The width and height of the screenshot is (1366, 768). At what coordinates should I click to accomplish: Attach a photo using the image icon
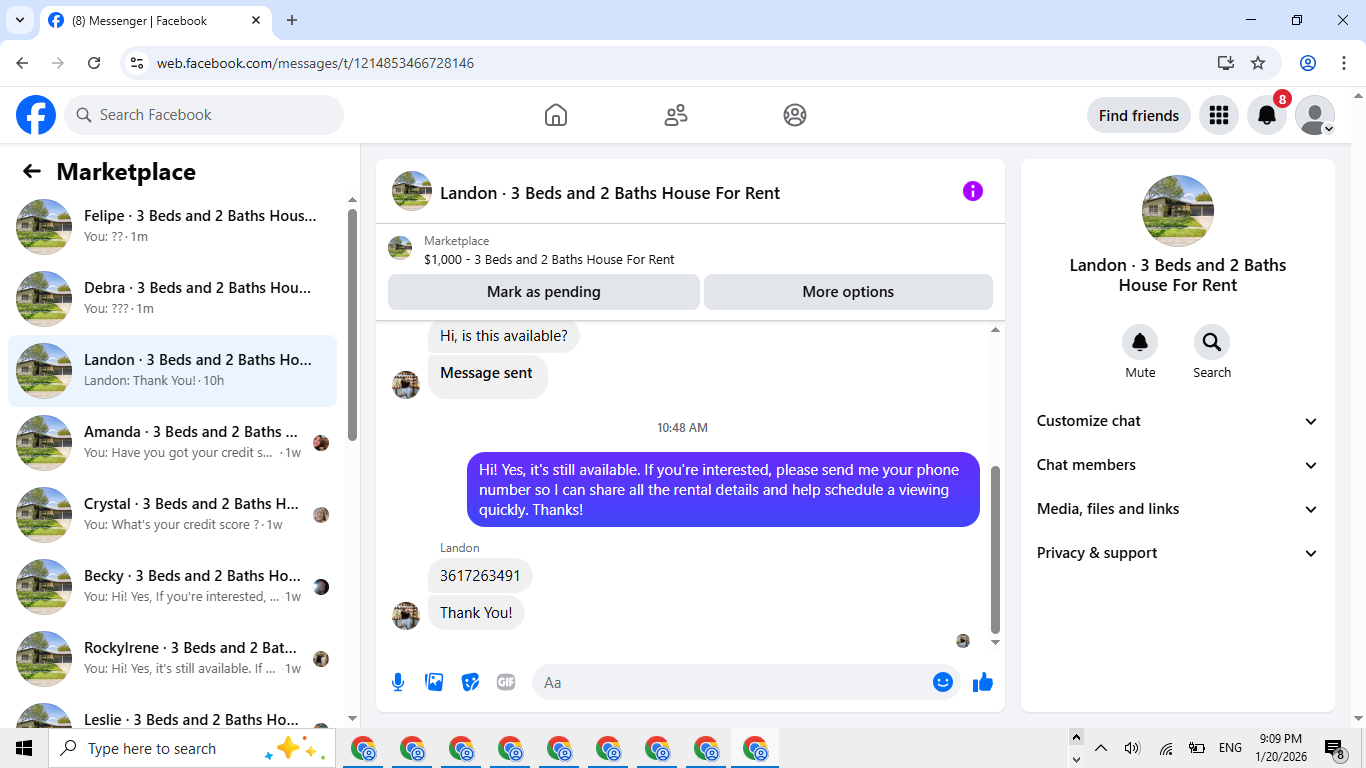tap(434, 682)
